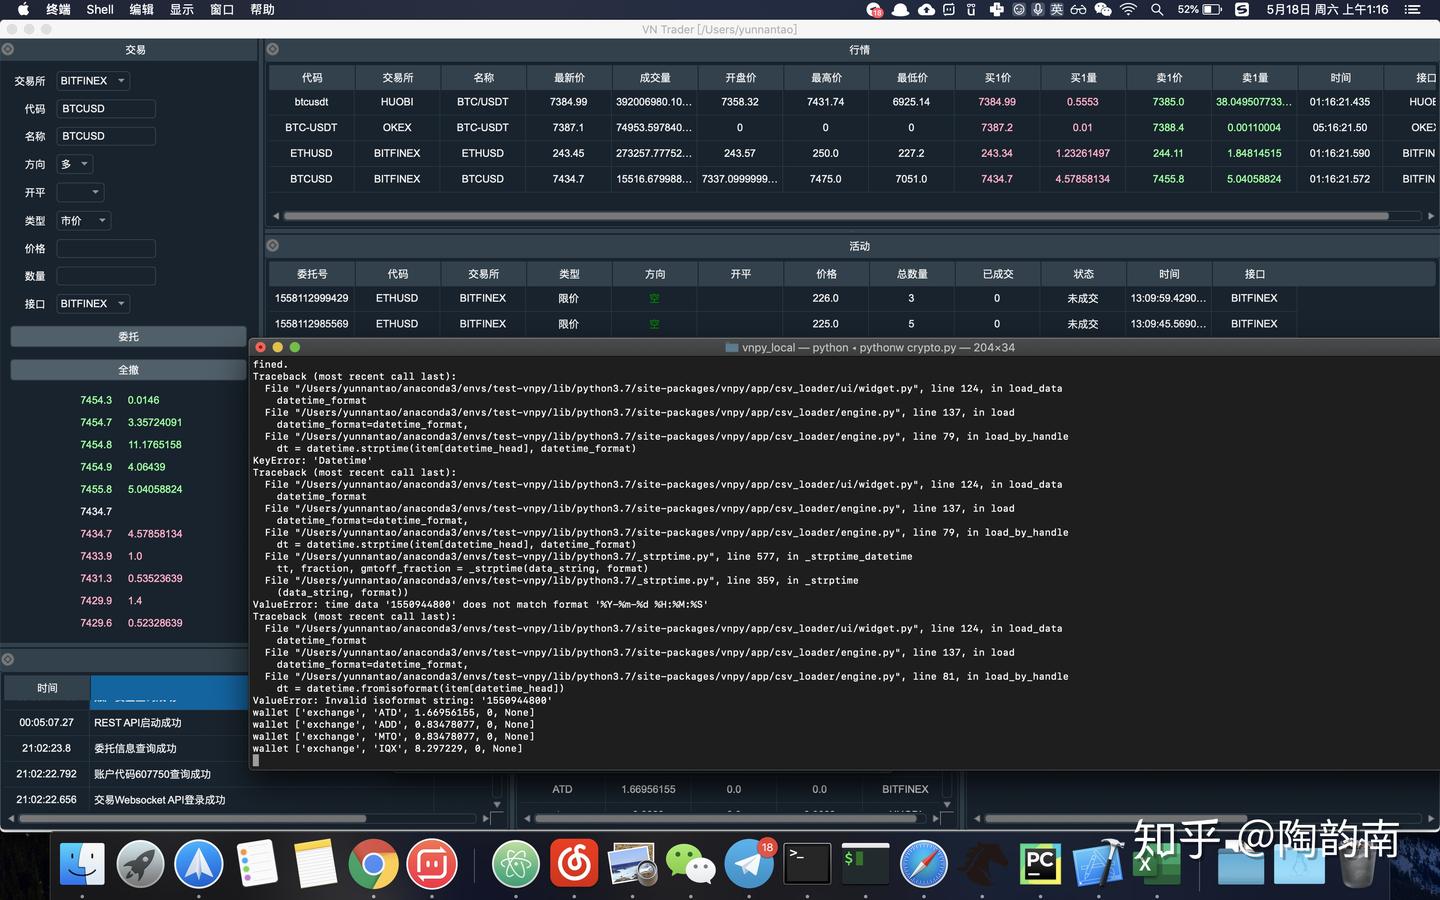Select order number 1558112985569
This screenshot has height=900, width=1440.
[312, 324]
